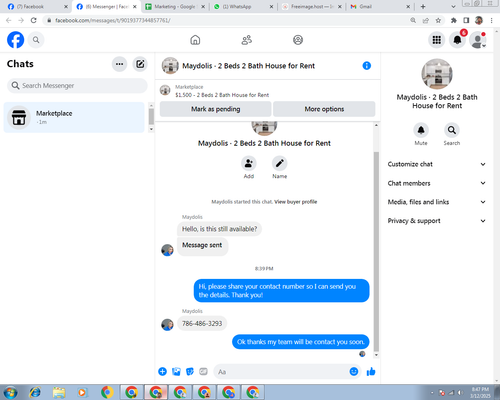Click the browser address bar URL
Viewport: 500px width, 400px height.
click(x=113, y=20)
